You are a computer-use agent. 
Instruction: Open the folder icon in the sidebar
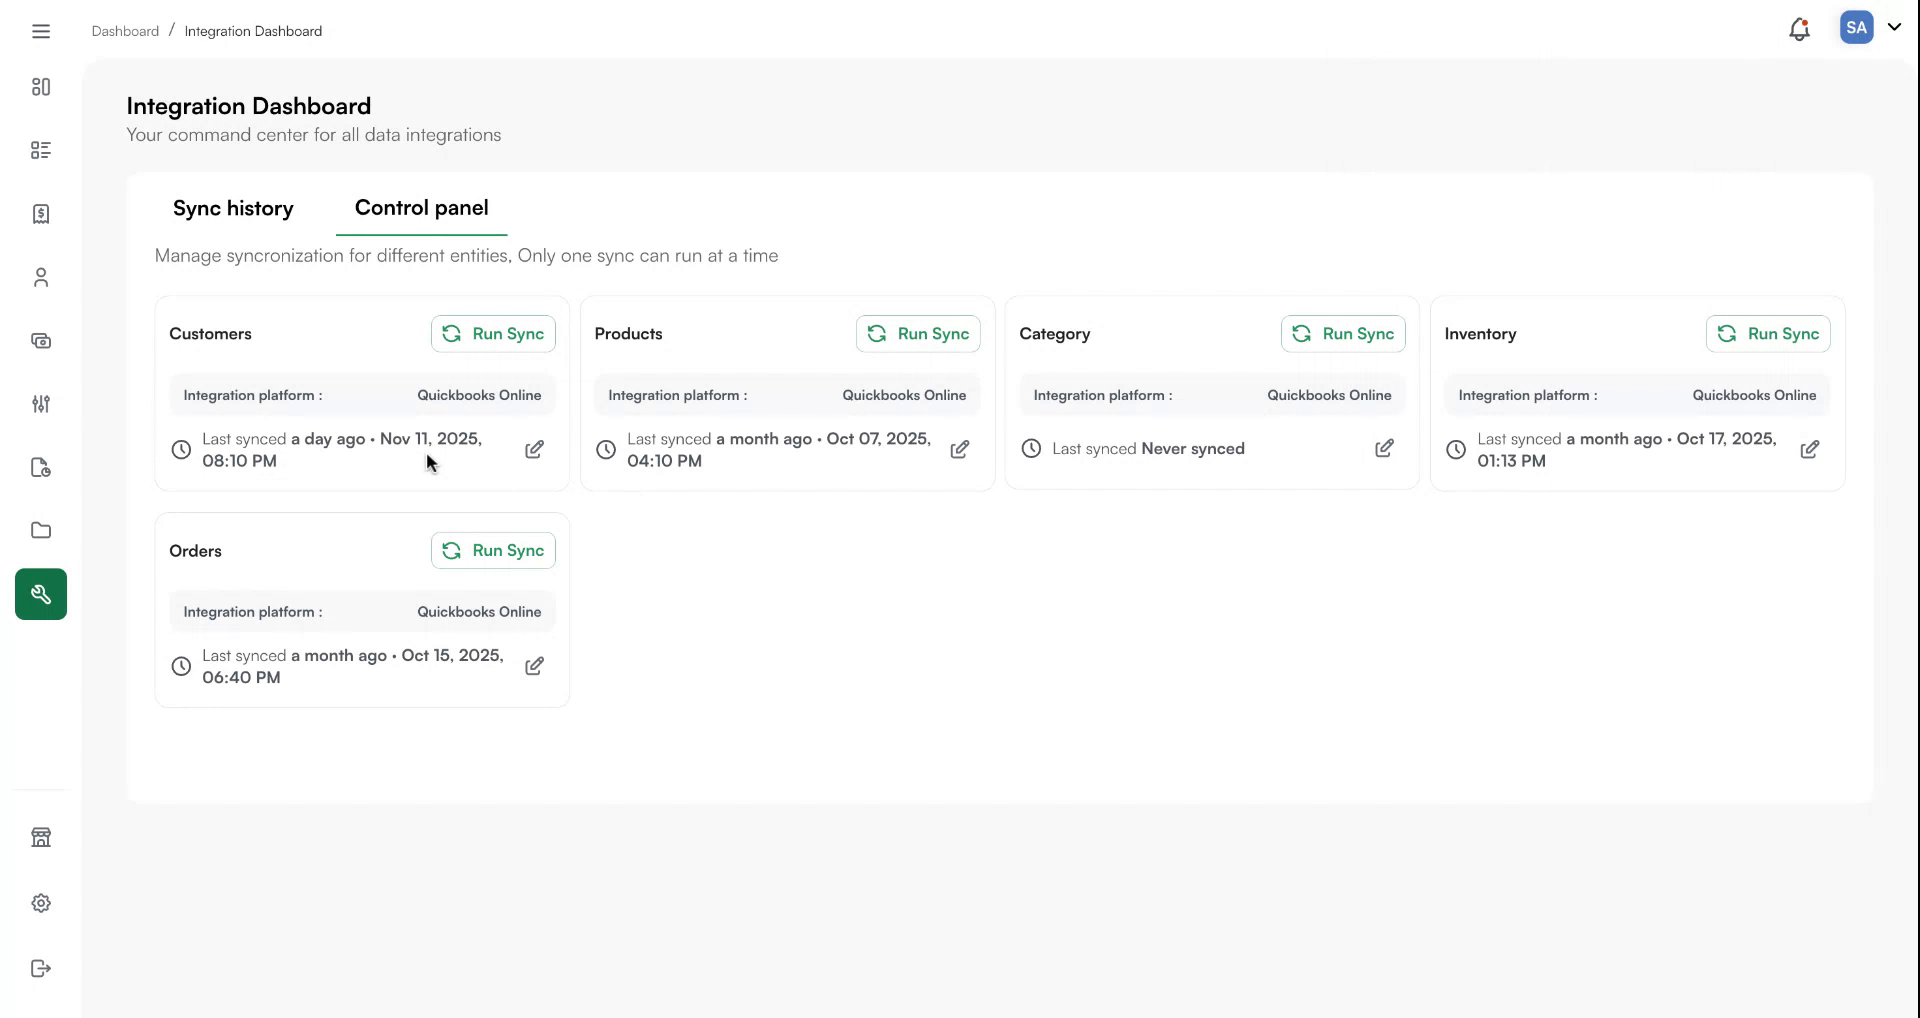(41, 530)
